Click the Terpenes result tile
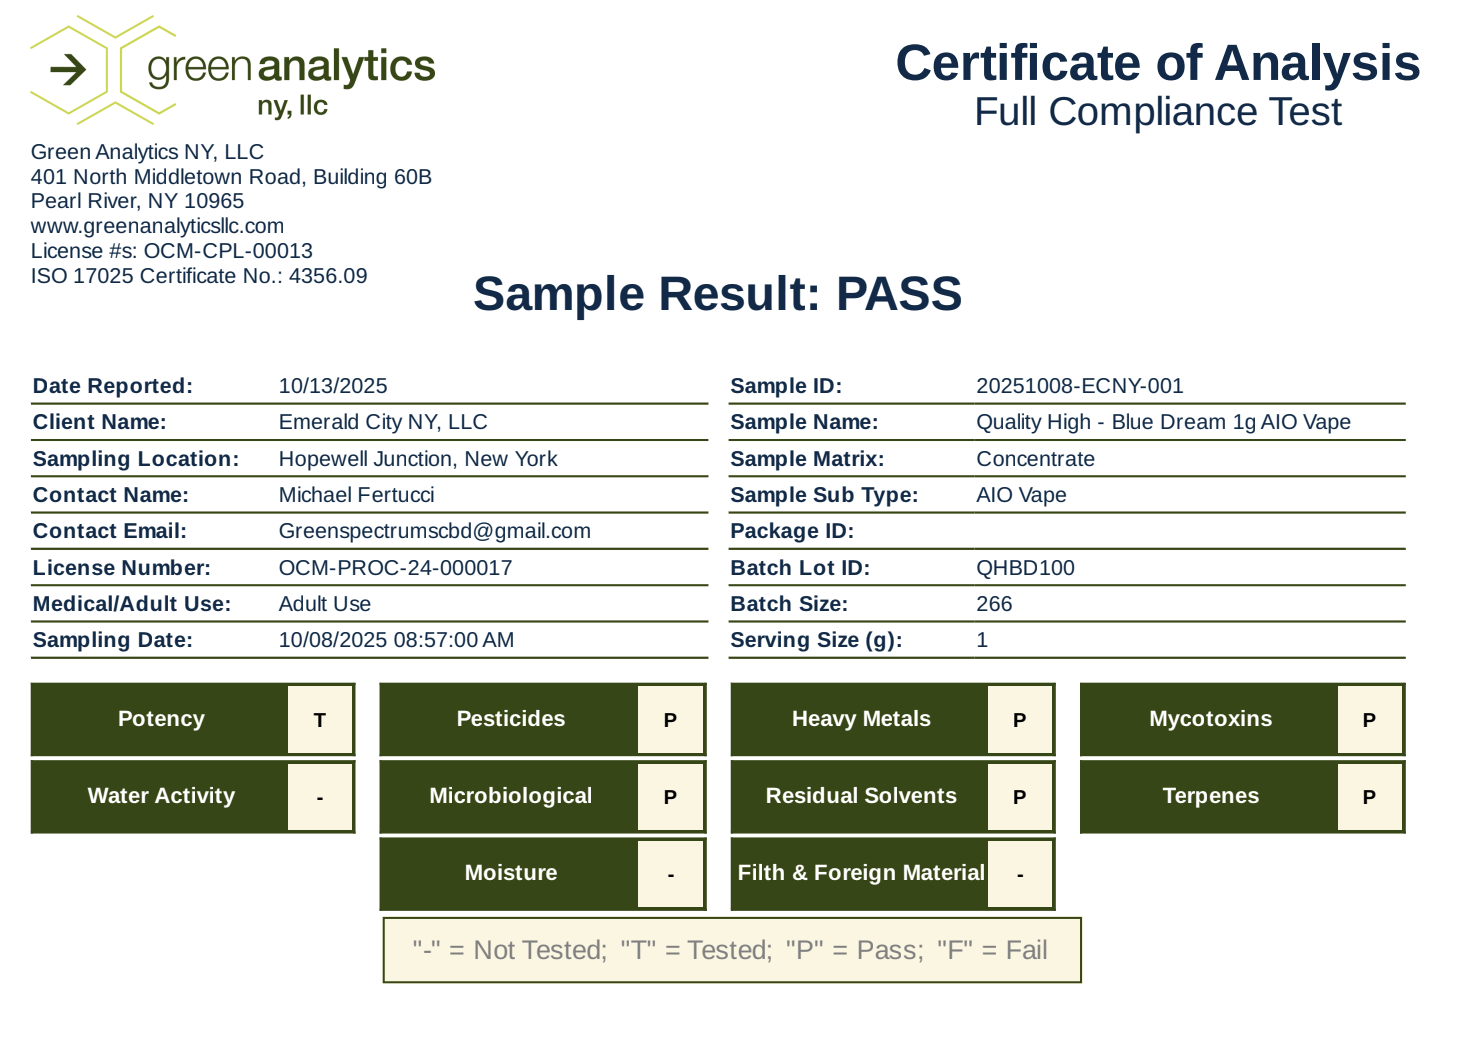 point(1242,797)
